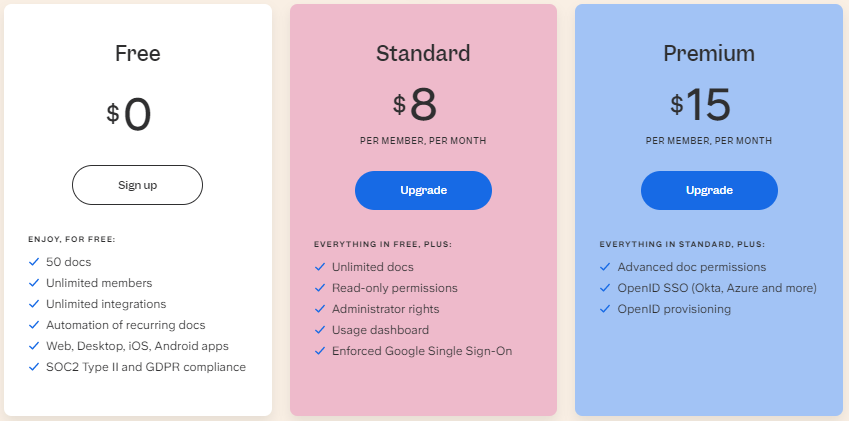
Task: Click checkmark beside Advanced doc permissions
Action: pyautogui.click(x=605, y=267)
